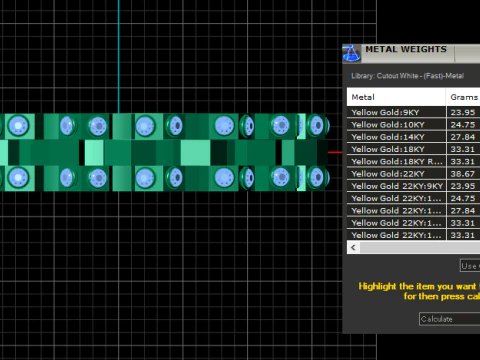Click the 24.75 grams value for Yellow Gold:10KY
Image resolution: width=480 pixels, height=360 pixels.
tap(463, 125)
